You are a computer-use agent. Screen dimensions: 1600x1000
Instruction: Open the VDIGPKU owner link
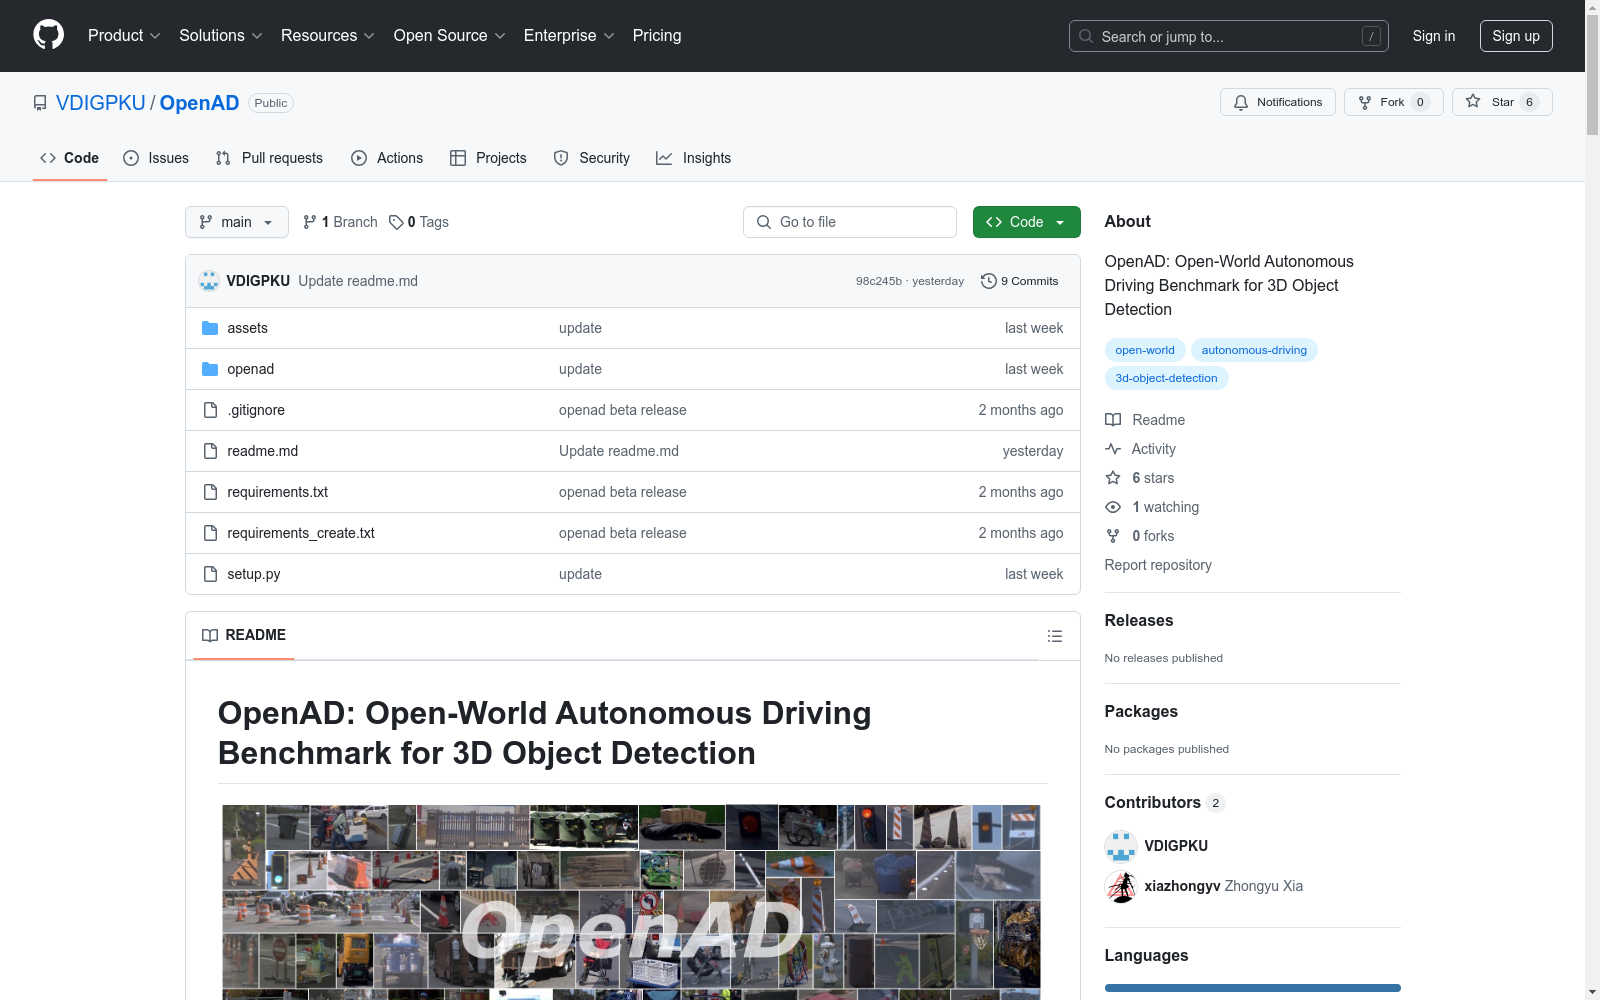click(101, 103)
